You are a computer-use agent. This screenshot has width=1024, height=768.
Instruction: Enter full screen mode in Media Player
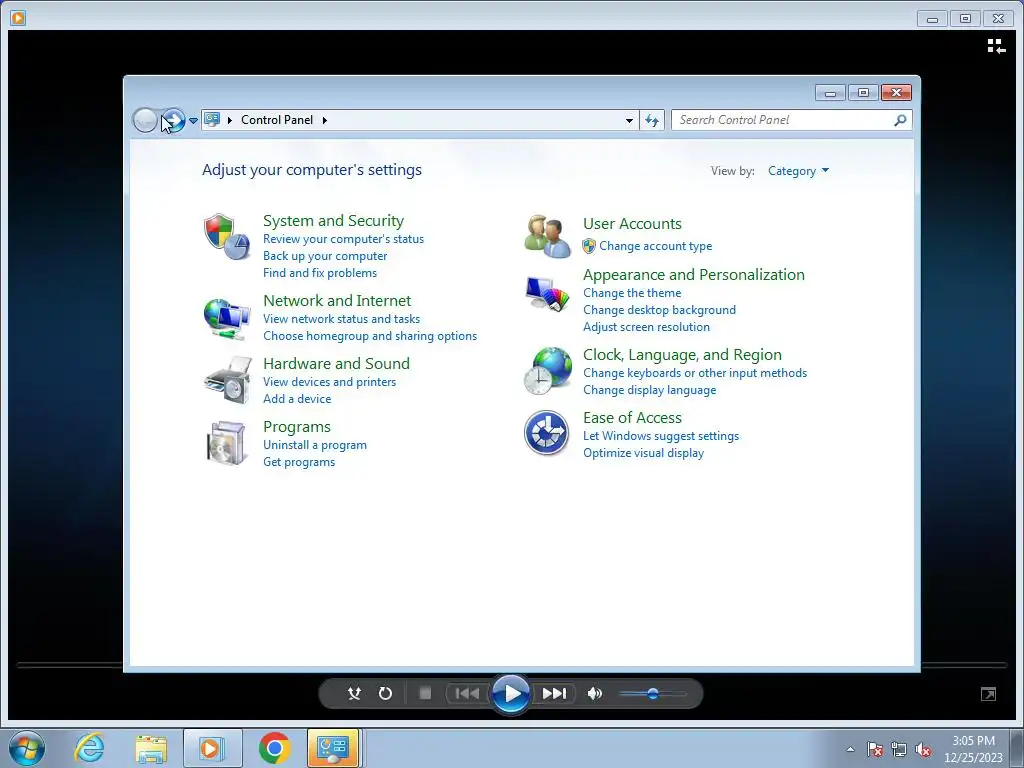pos(989,694)
